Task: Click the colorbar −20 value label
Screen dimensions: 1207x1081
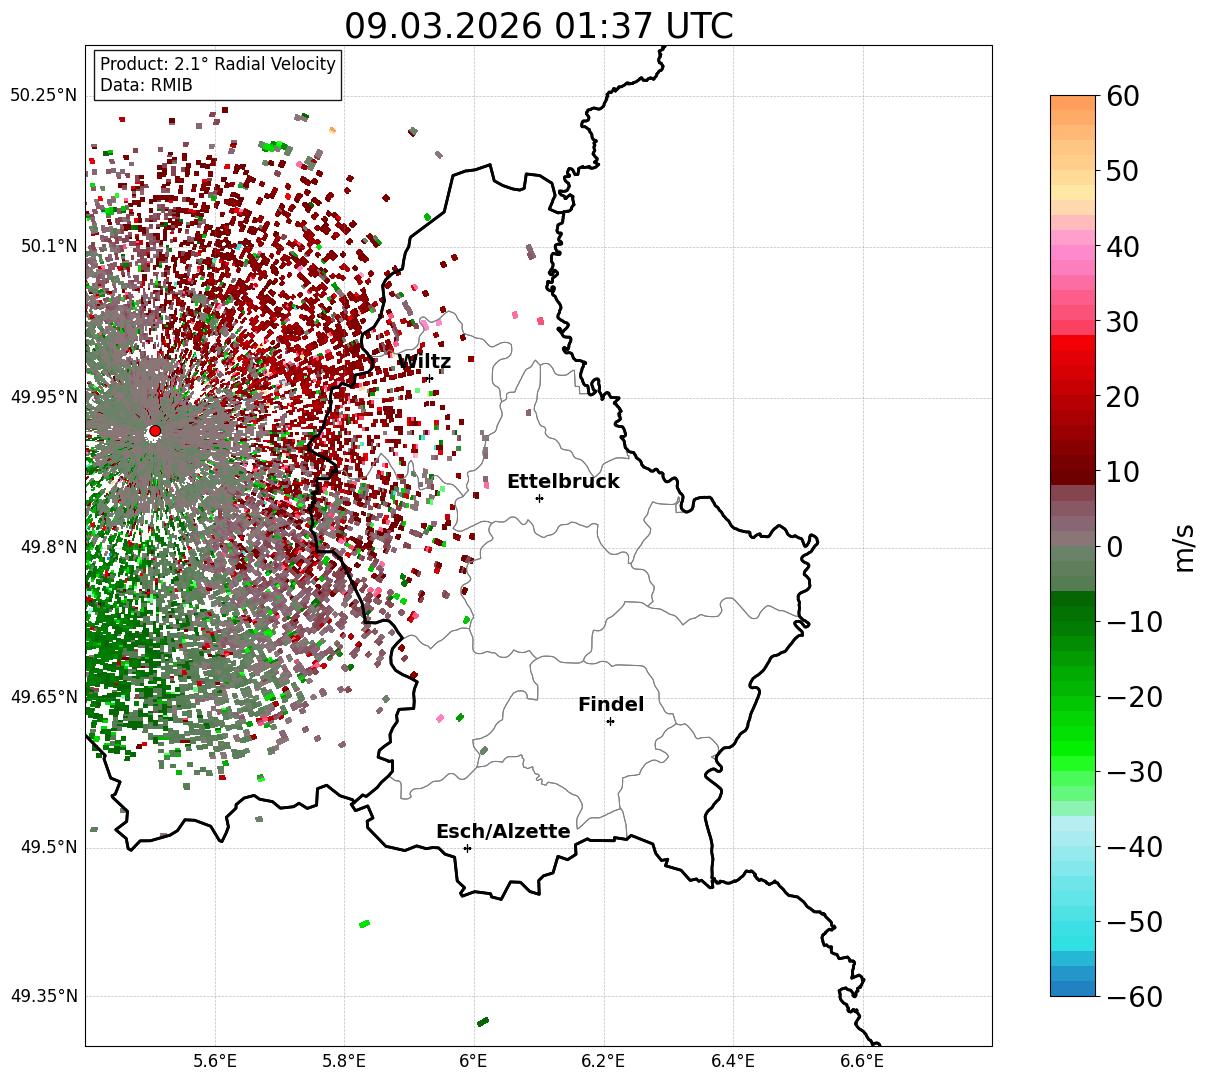Action: [x=1134, y=696]
